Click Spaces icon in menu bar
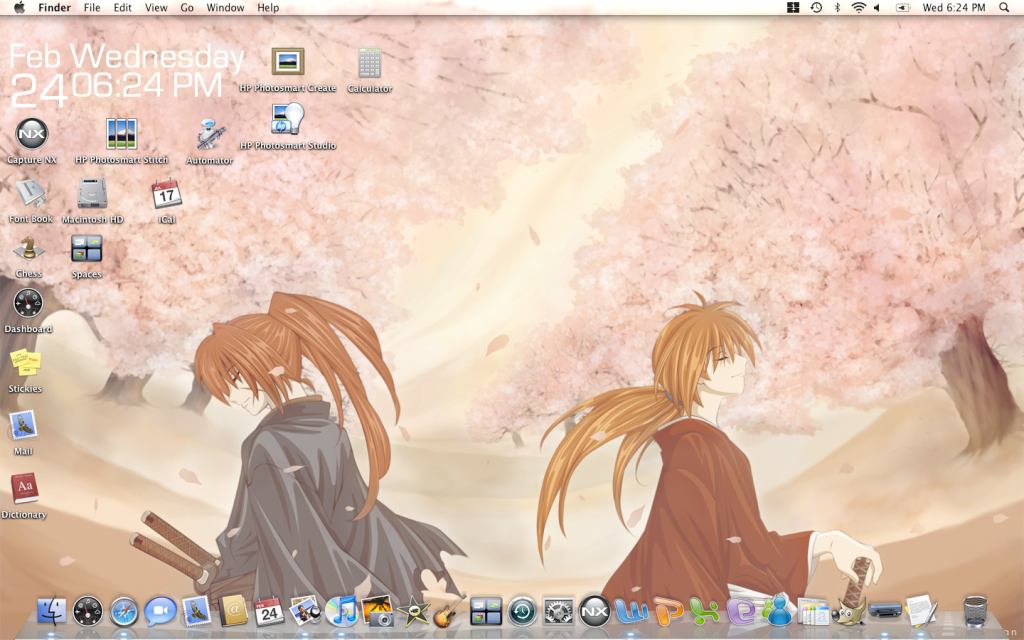The width and height of the screenshot is (1024, 640). pyautogui.click(x=793, y=8)
